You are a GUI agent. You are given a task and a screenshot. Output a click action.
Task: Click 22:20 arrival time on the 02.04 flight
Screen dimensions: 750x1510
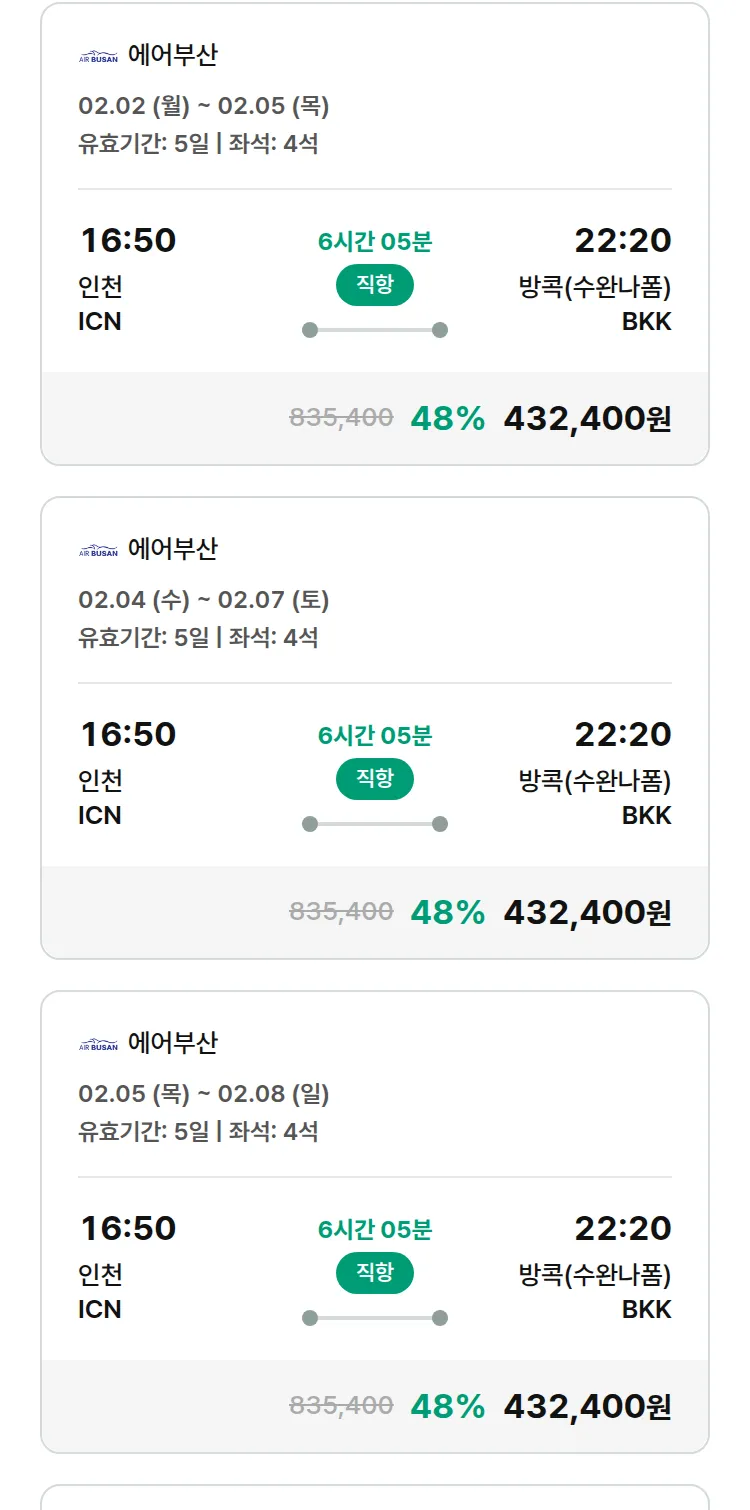click(622, 735)
